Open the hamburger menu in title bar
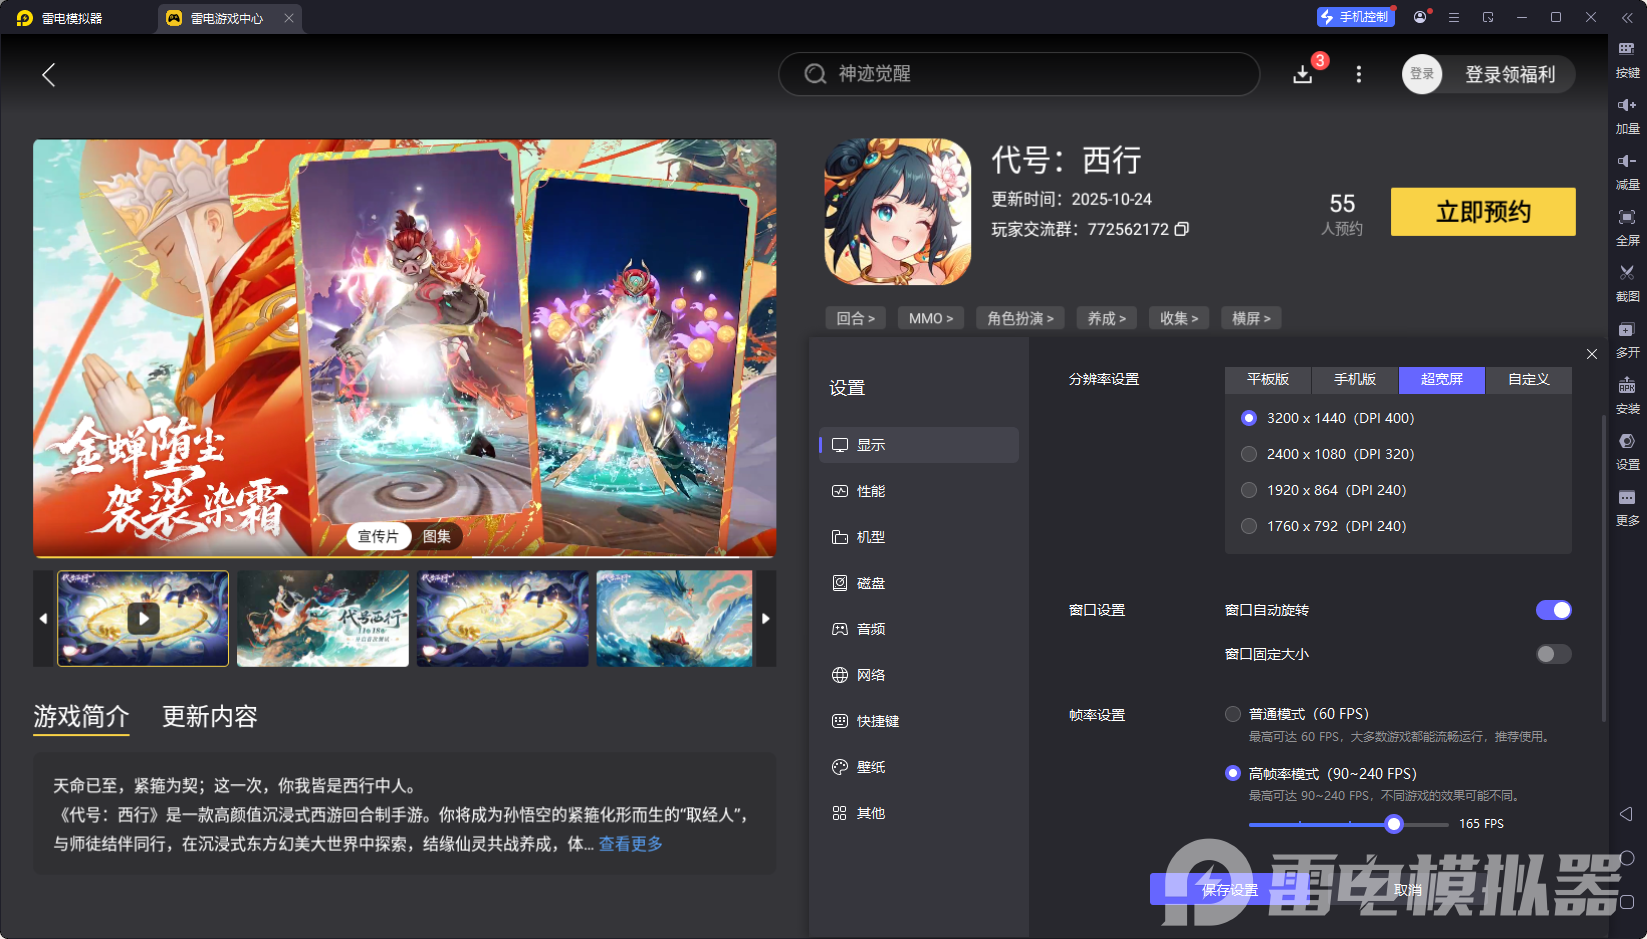This screenshot has width=1647, height=939. tap(1454, 17)
